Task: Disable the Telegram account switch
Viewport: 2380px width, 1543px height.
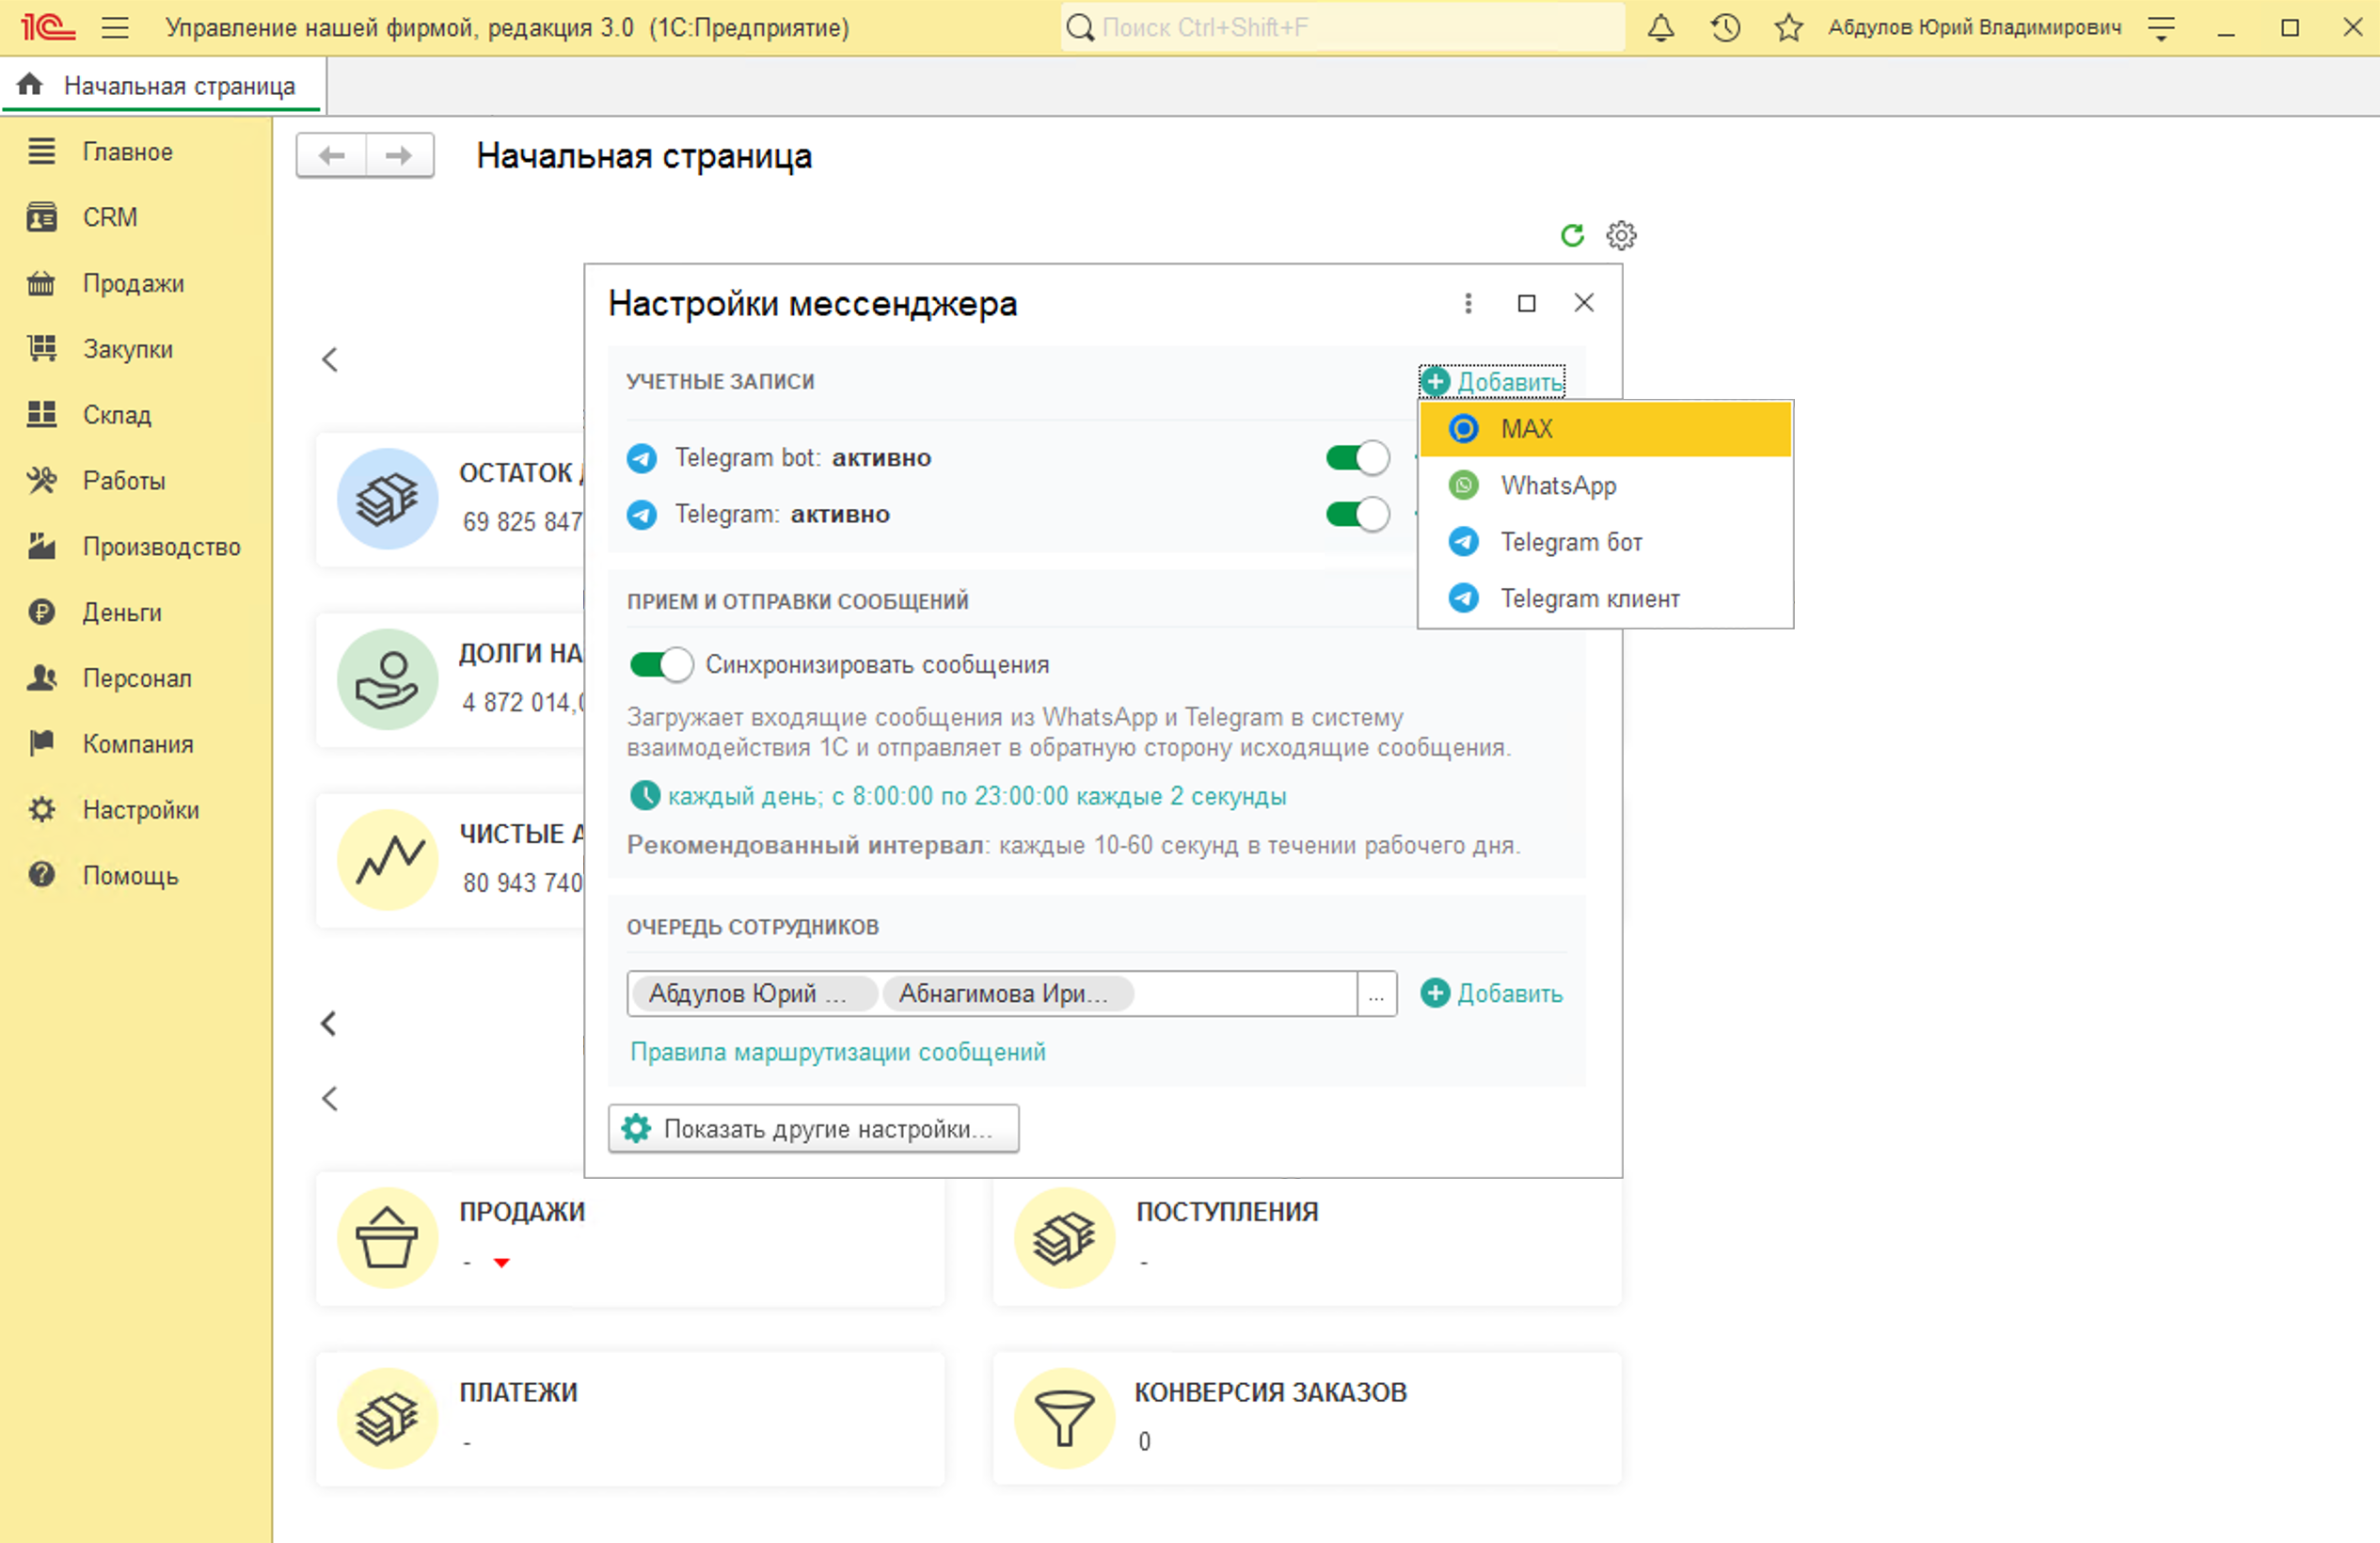Action: (x=1357, y=515)
